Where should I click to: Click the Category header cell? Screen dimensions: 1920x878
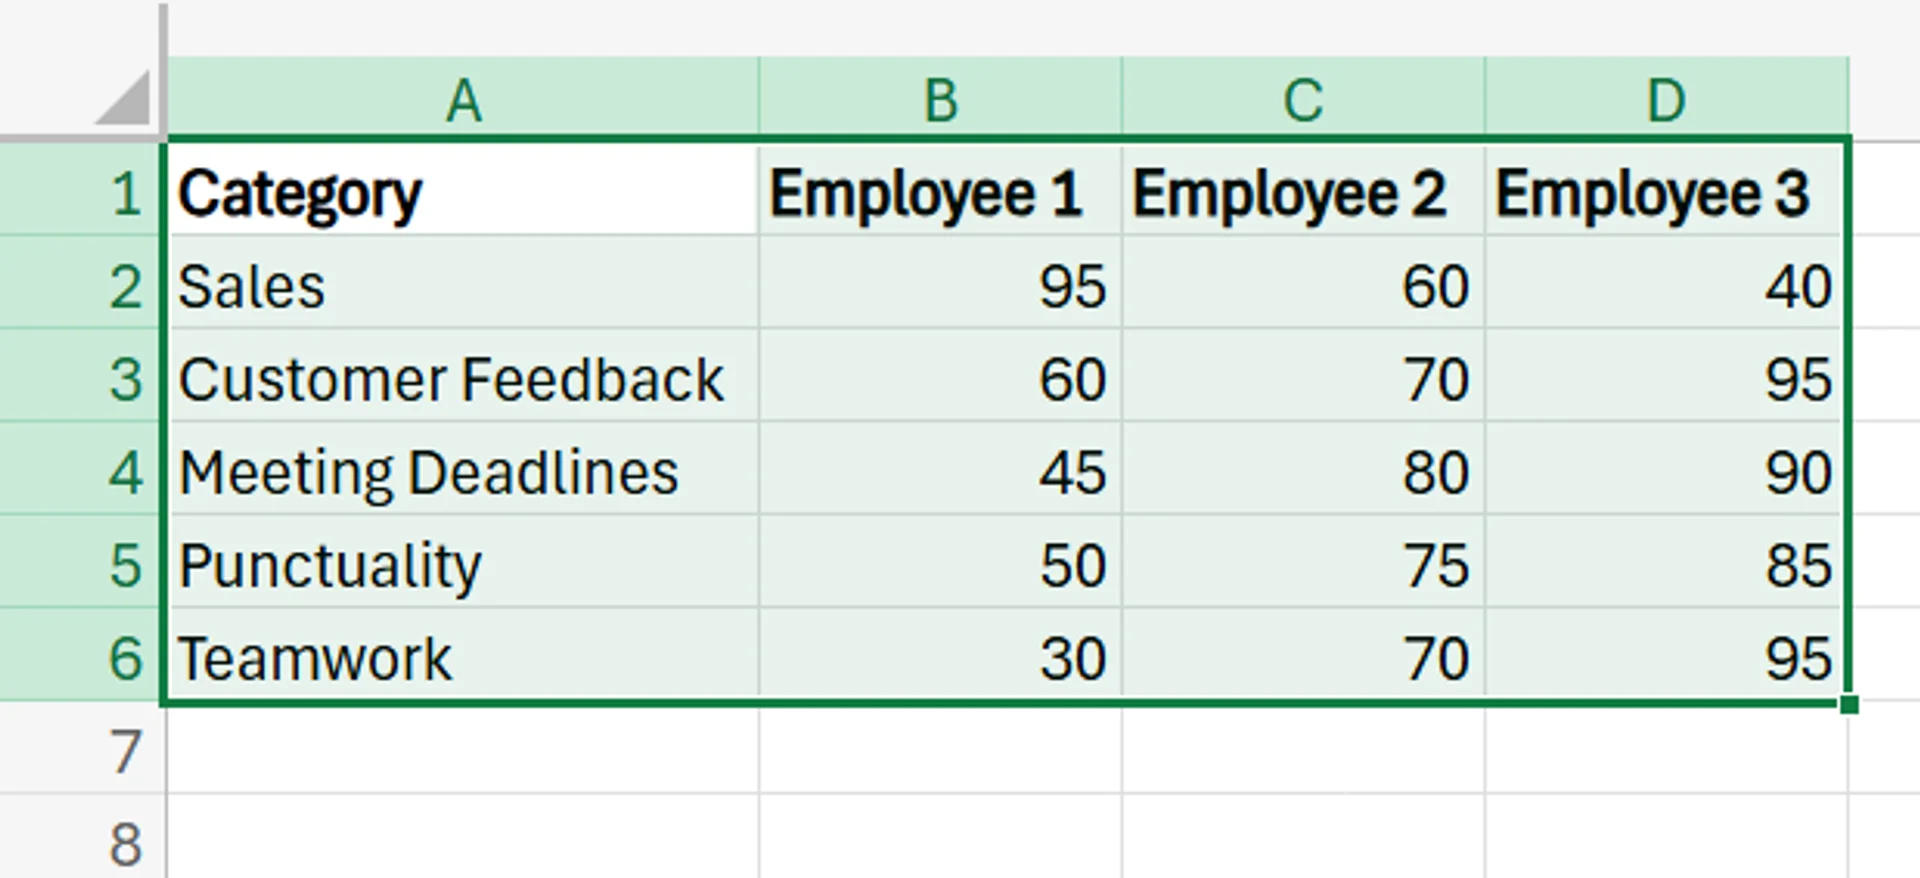click(x=465, y=192)
